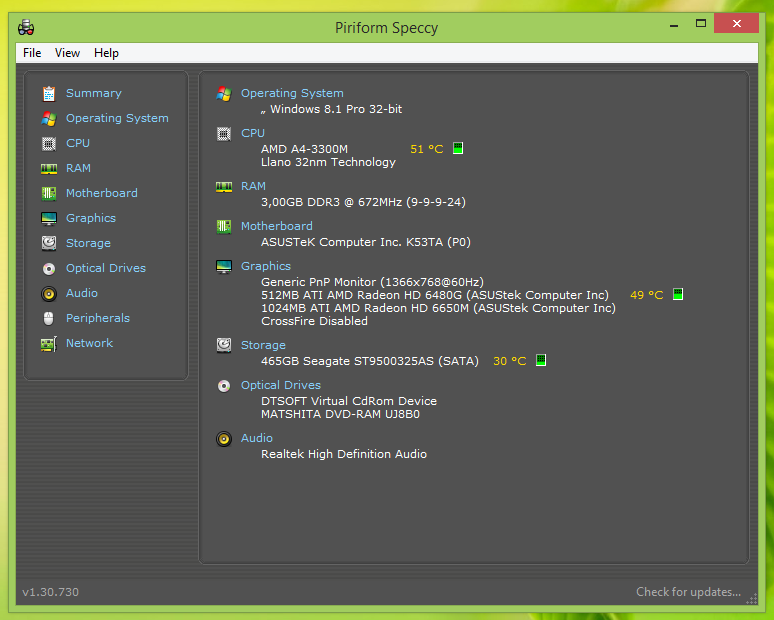
Task: Open the RAM section in sidebar
Action: coord(78,168)
